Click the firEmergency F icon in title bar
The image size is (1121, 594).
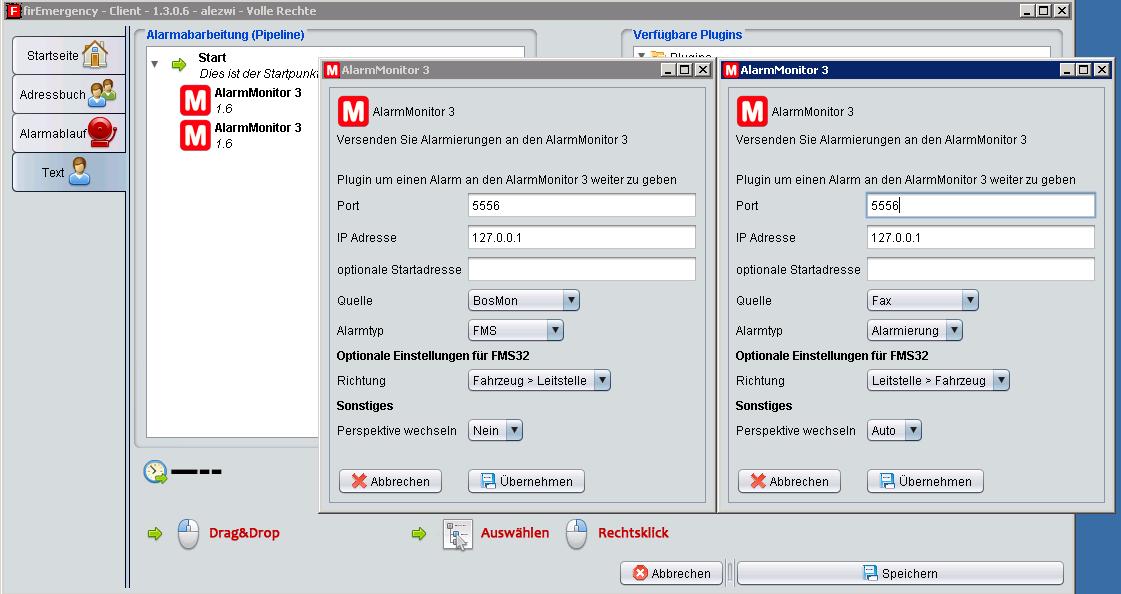click(12, 11)
